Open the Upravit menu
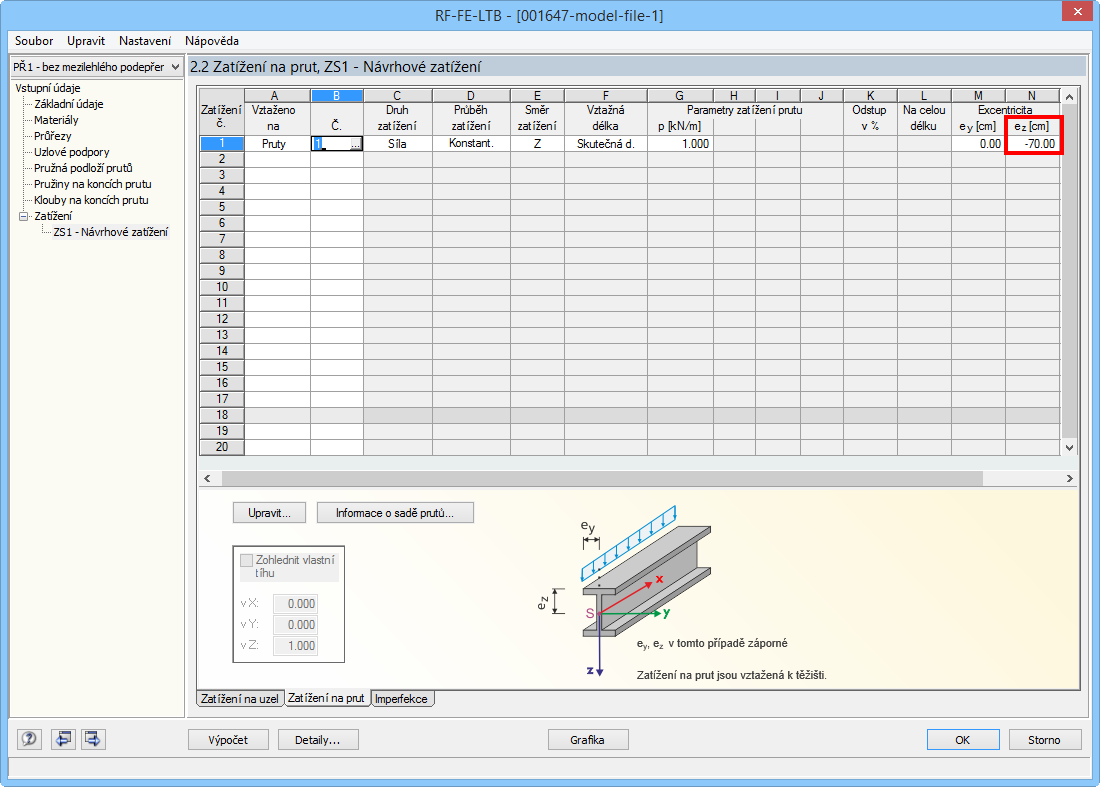1100x787 pixels. [x=86, y=41]
